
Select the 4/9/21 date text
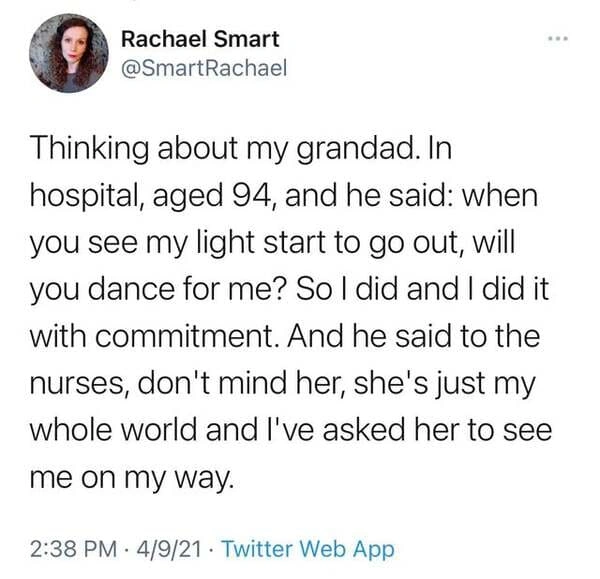[x=171, y=548]
